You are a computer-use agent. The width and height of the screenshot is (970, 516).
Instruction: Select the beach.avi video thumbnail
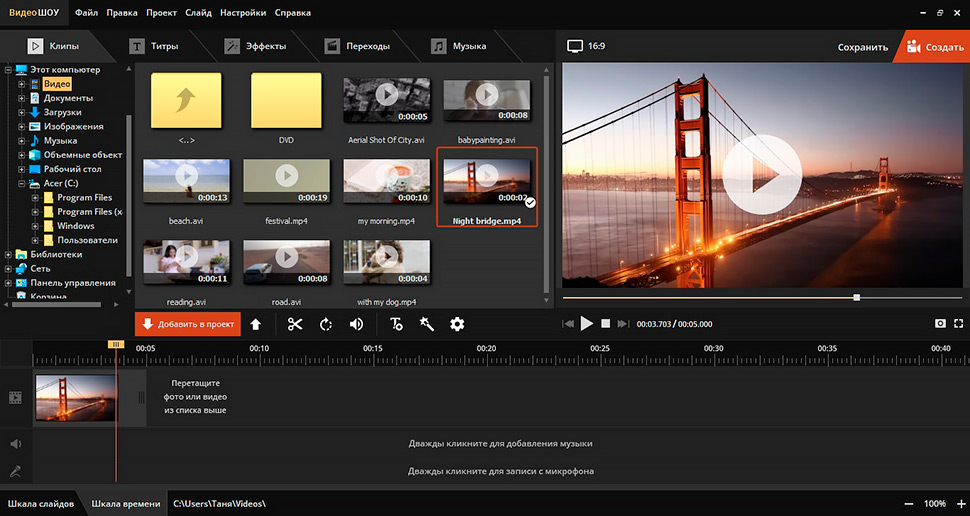pyautogui.click(x=187, y=181)
